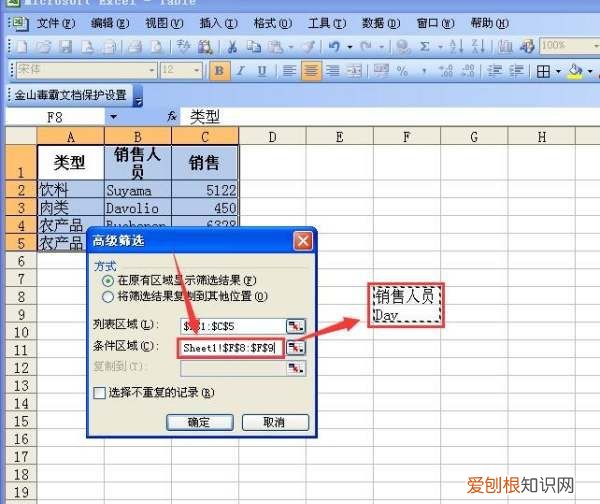Open the 视图(V) menu
The image size is (600, 504).
point(164,23)
